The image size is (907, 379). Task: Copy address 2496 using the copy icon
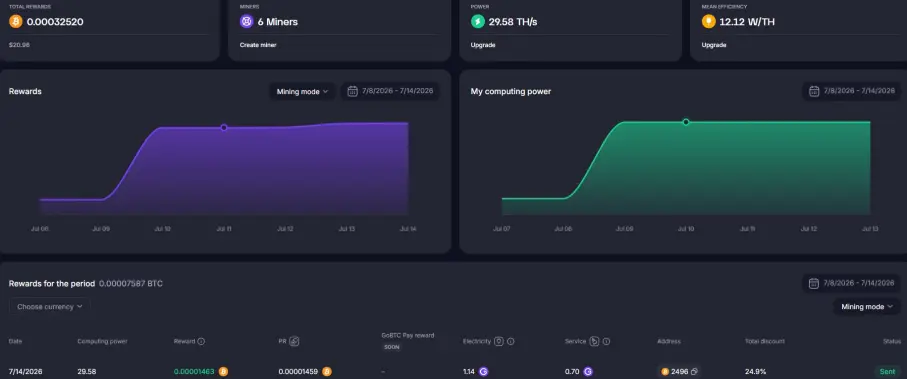pyautogui.click(x=694, y=371)
